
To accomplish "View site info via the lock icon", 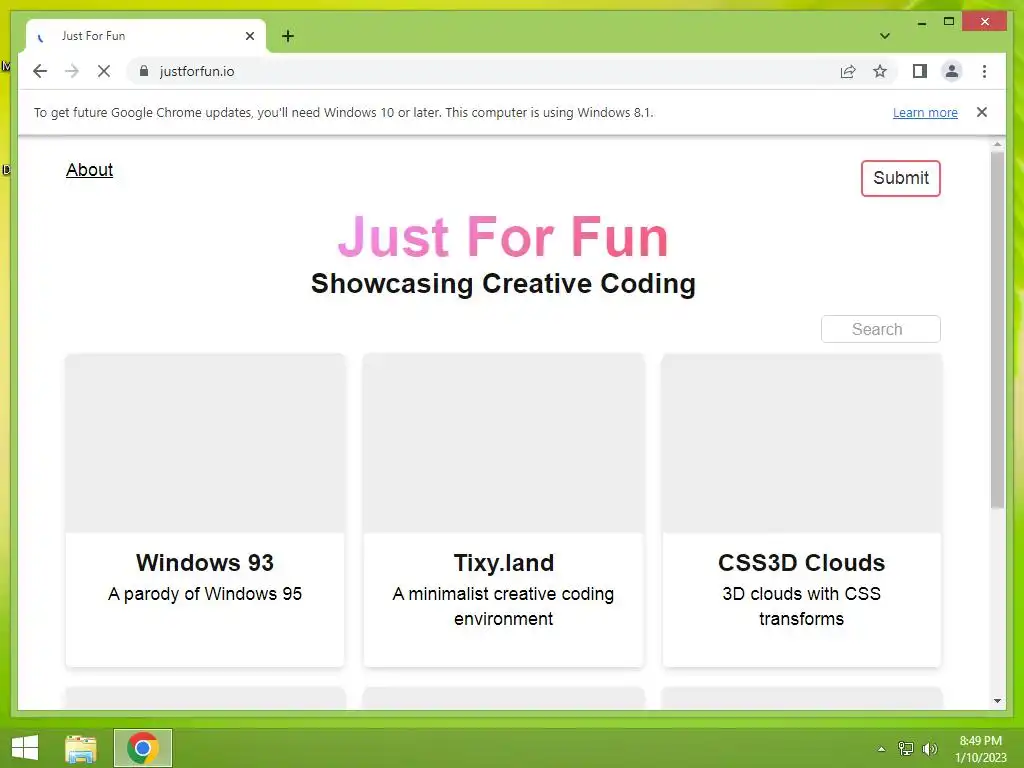I will click(x=144, y=71).
